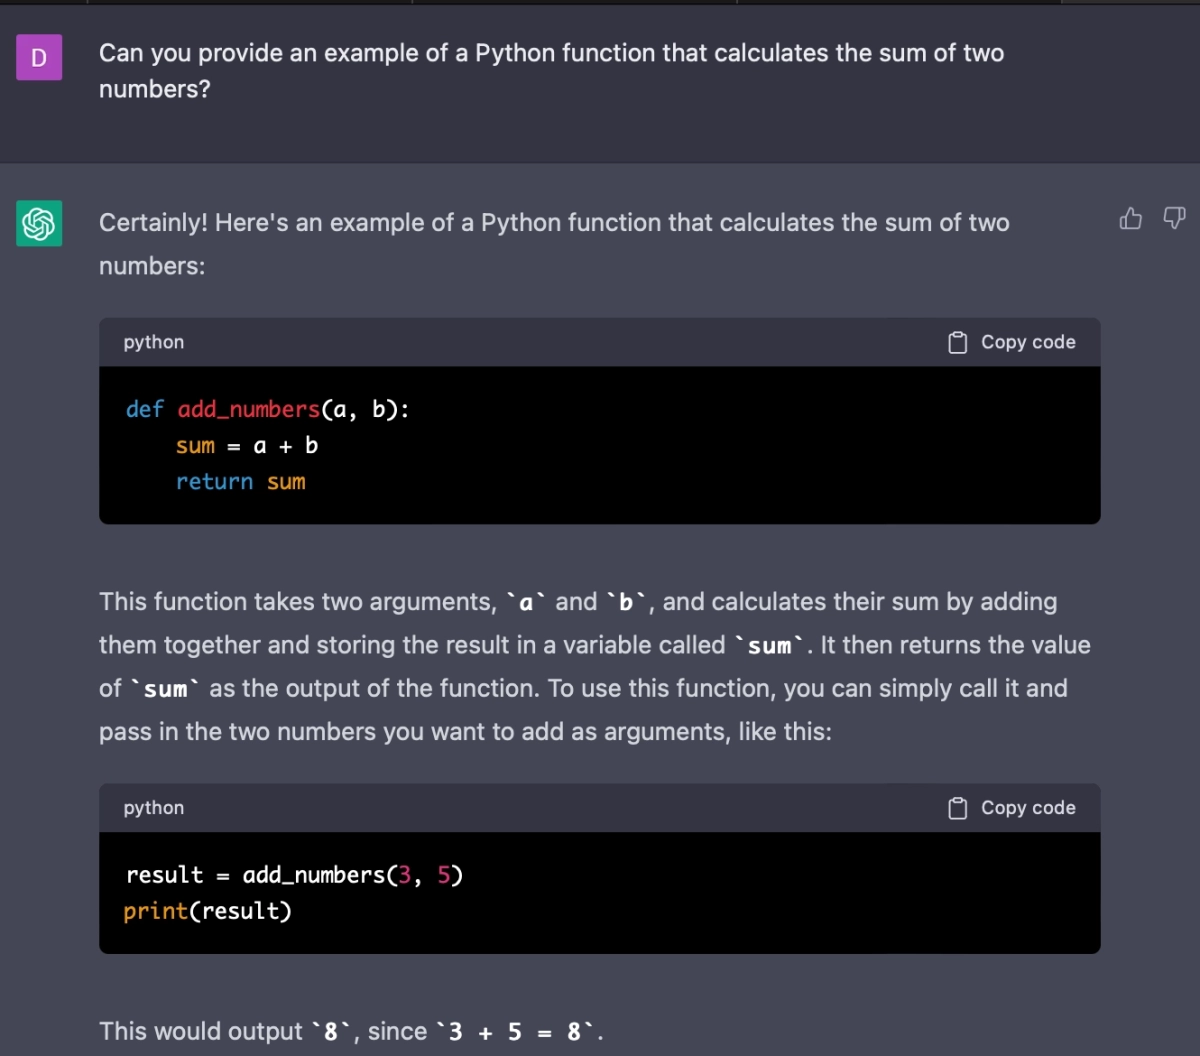Click the inline 8 output mention at the bottom
1200x1056 pixels.
click(329, 1031)
